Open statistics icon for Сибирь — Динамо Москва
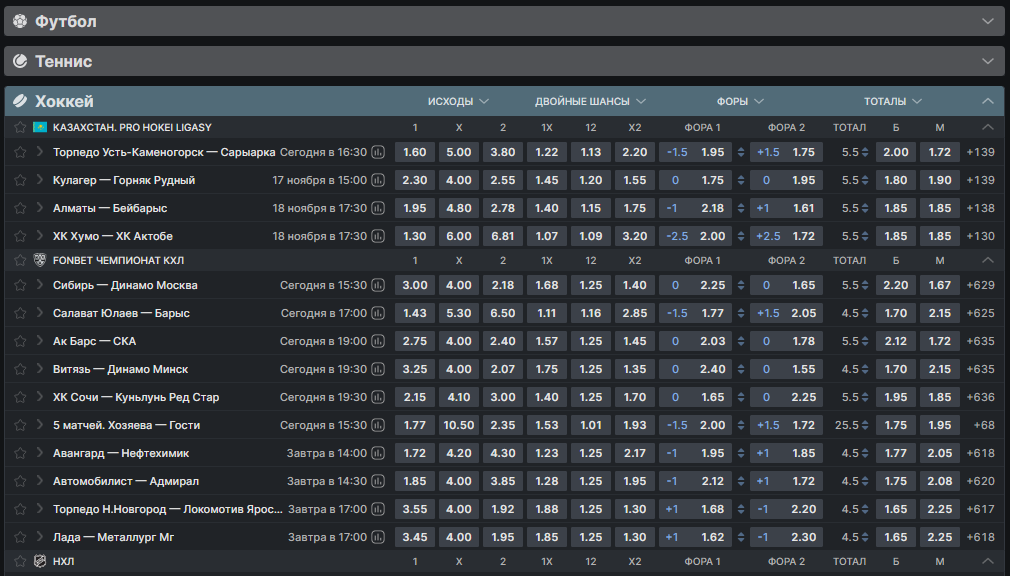Viewport: 1010px width, 576px height. coord(378,285)
